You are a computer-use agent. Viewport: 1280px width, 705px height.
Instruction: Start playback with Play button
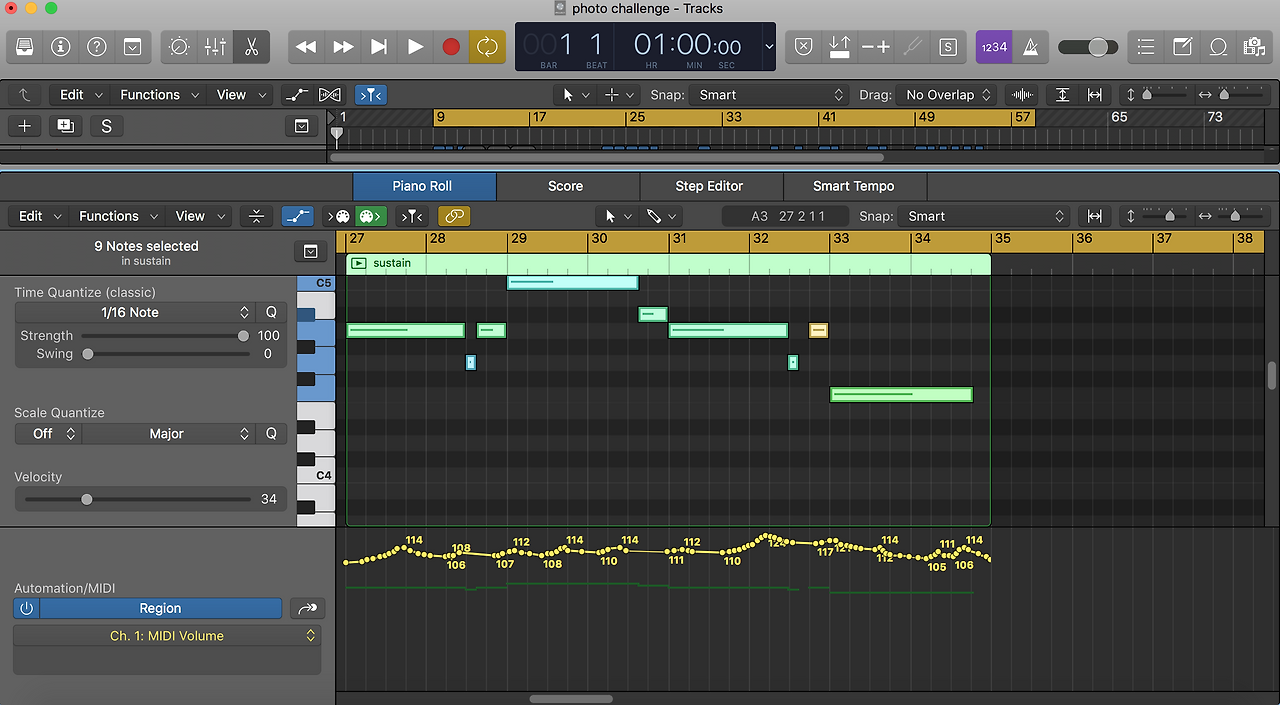tap(415, 46)
